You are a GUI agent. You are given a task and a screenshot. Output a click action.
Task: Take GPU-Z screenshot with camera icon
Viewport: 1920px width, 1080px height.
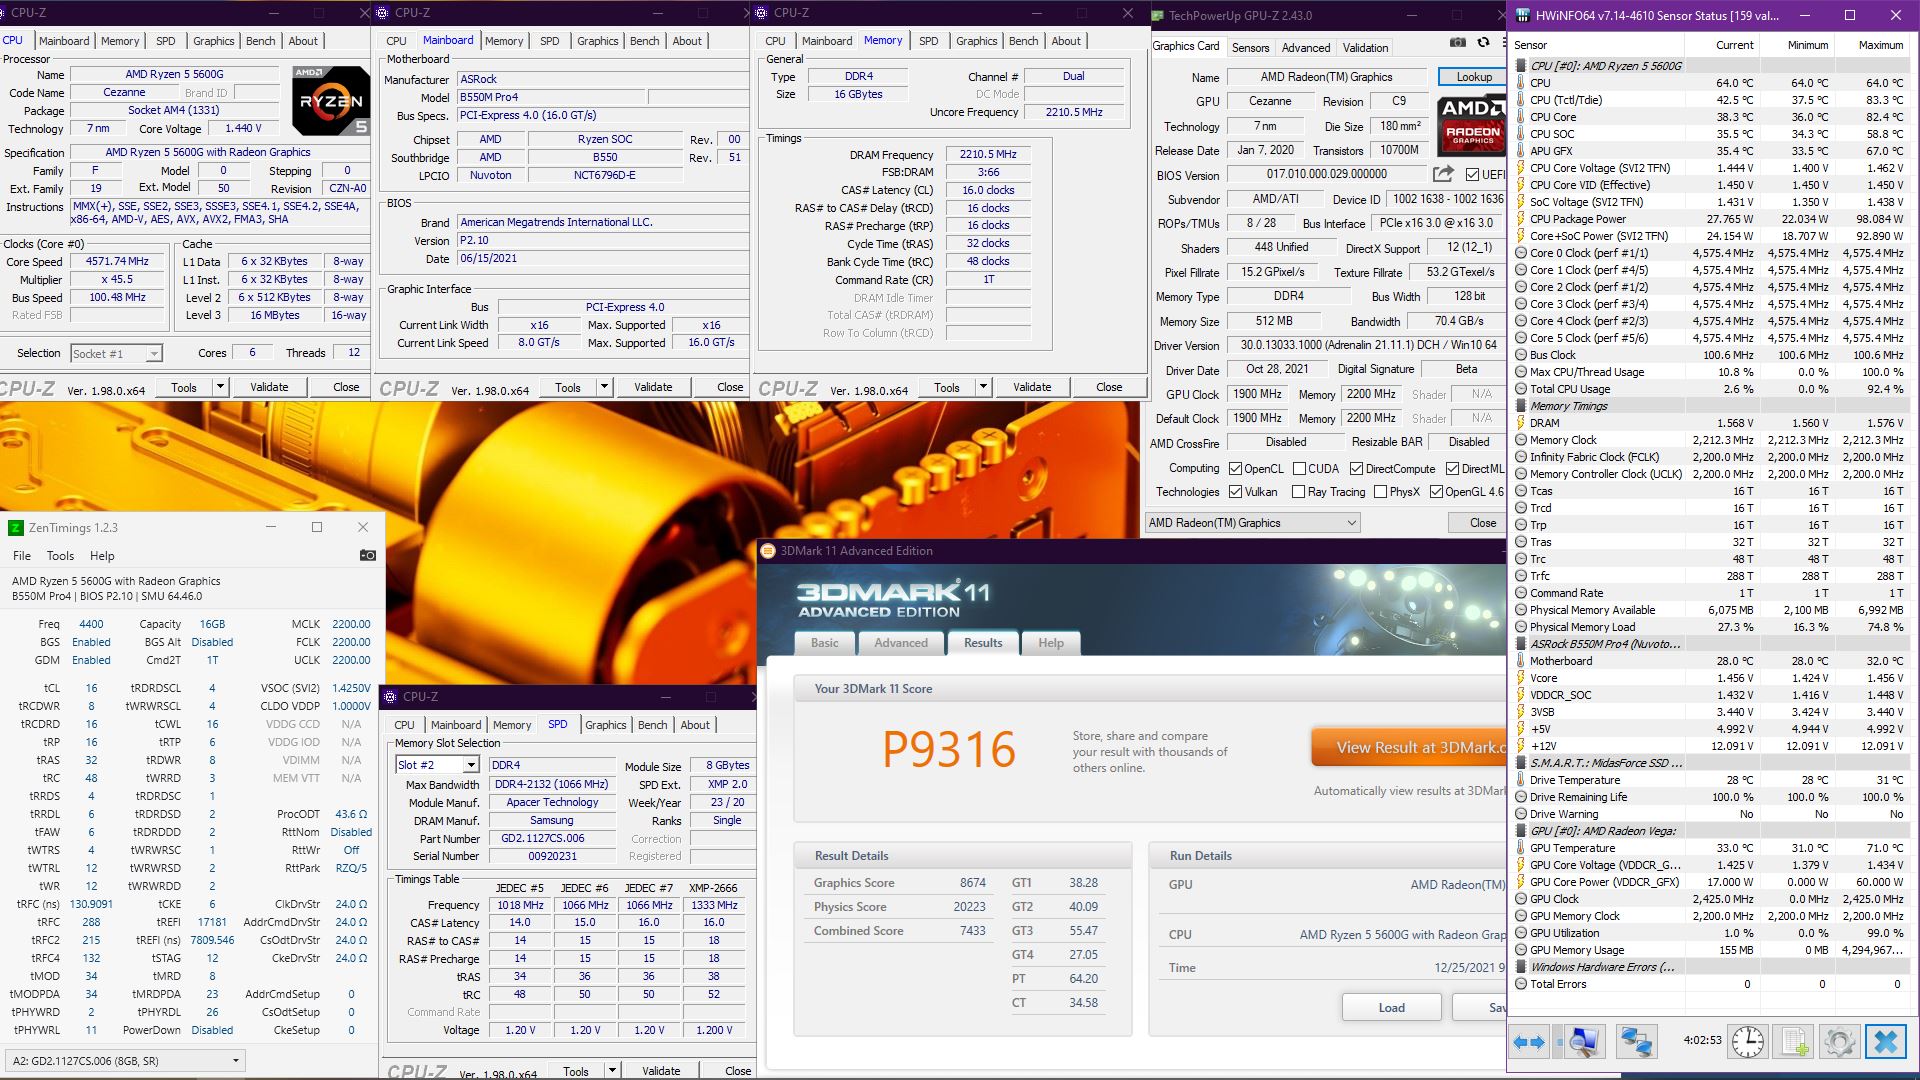tap(1458, 43)
